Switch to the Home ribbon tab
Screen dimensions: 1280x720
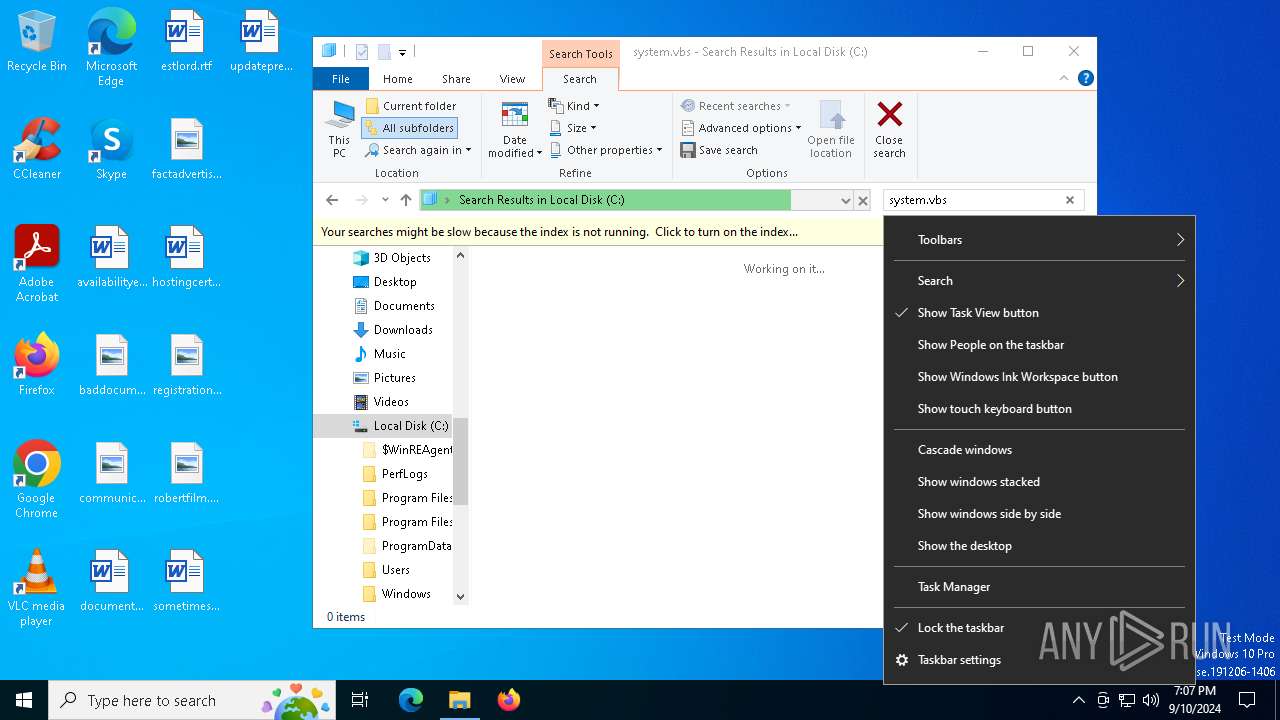click(398, 79)
